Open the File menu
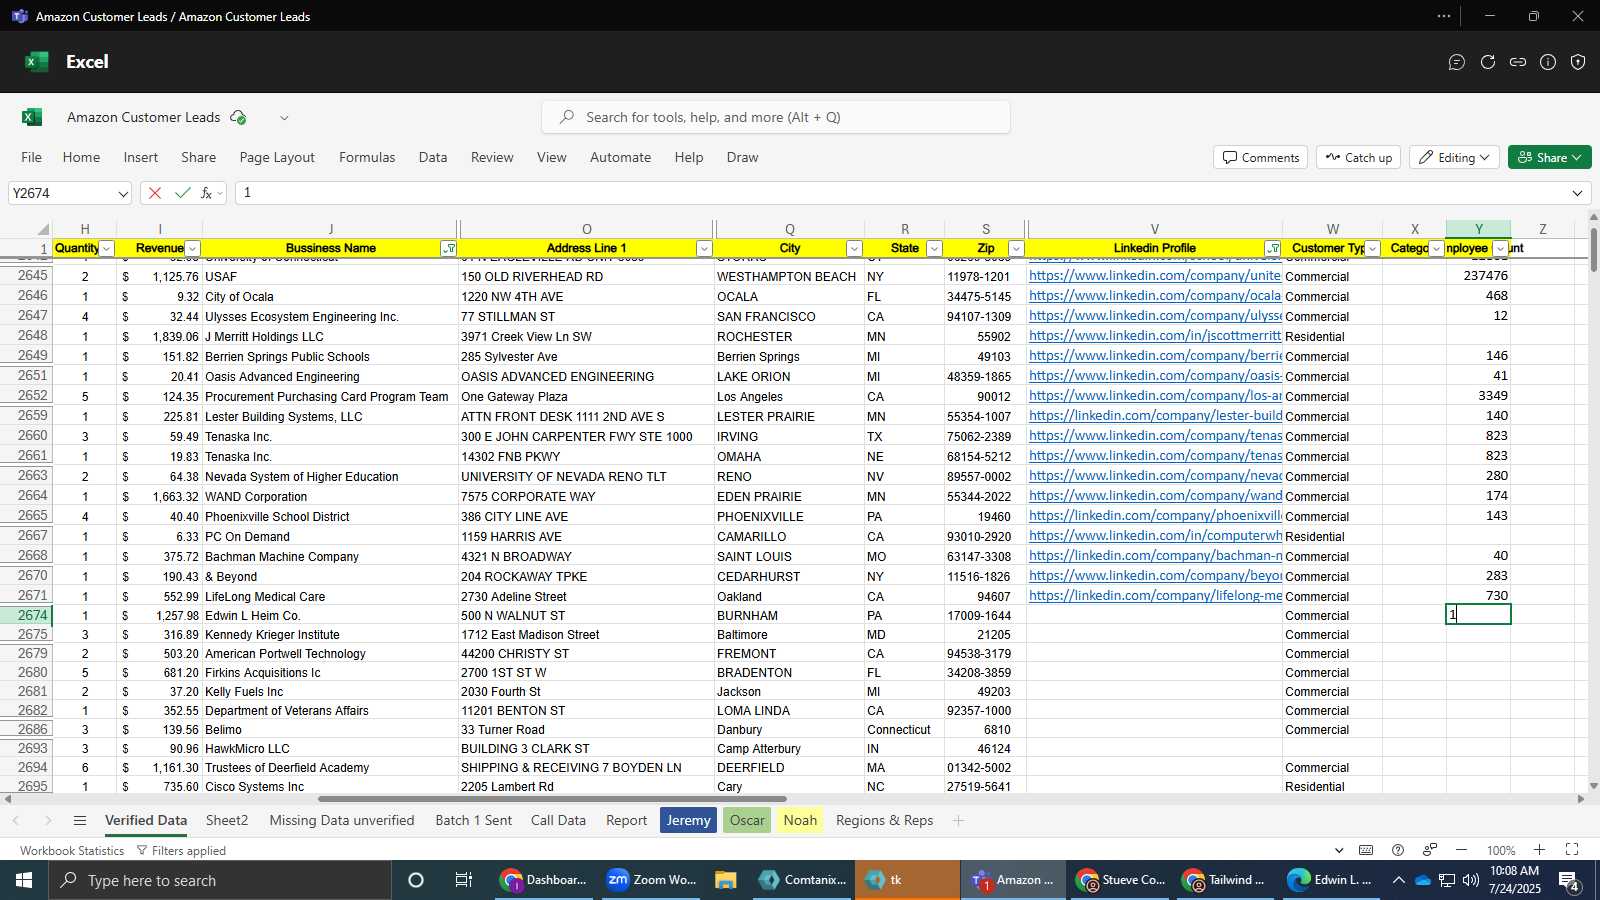Image resolution: width=1600 pixels, height=900 pixels. tap(32, 157)
